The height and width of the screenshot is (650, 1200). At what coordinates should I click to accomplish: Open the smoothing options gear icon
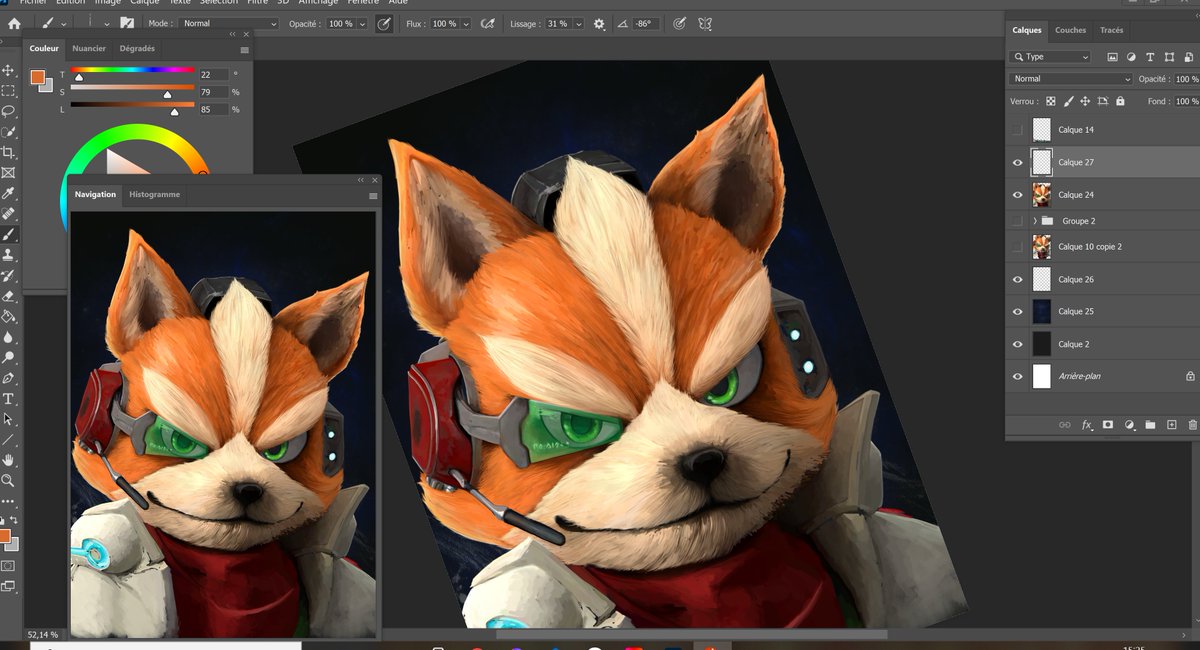tap(599, 23)
